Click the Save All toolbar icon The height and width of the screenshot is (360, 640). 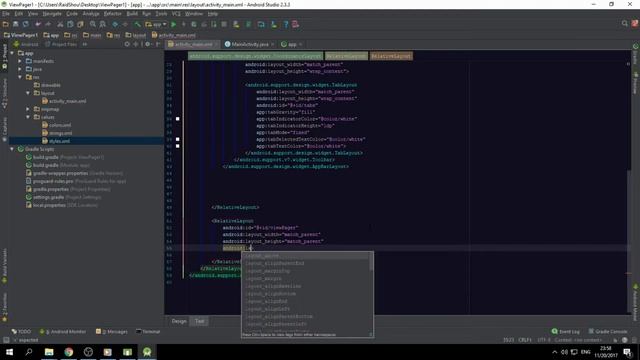[x=16, y=24]
